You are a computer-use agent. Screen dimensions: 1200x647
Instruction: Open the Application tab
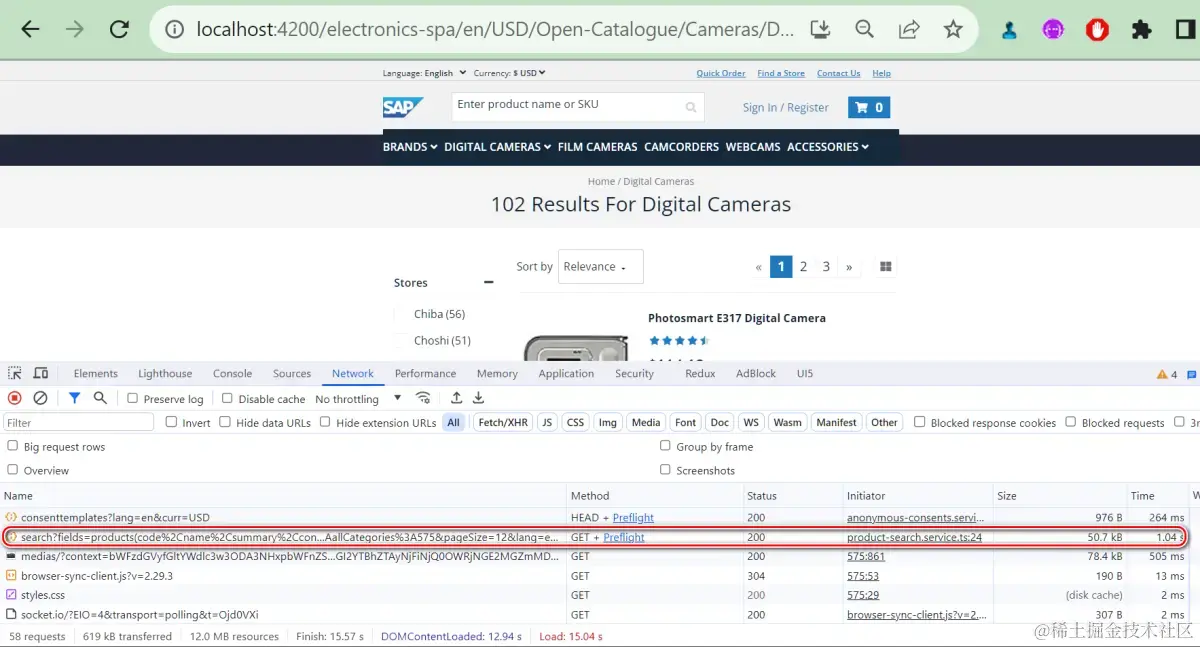tap(566, 373)
